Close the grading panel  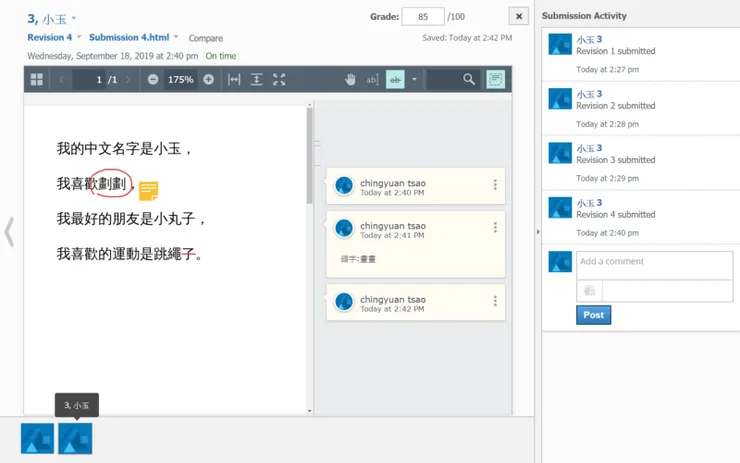coord(519,17)
